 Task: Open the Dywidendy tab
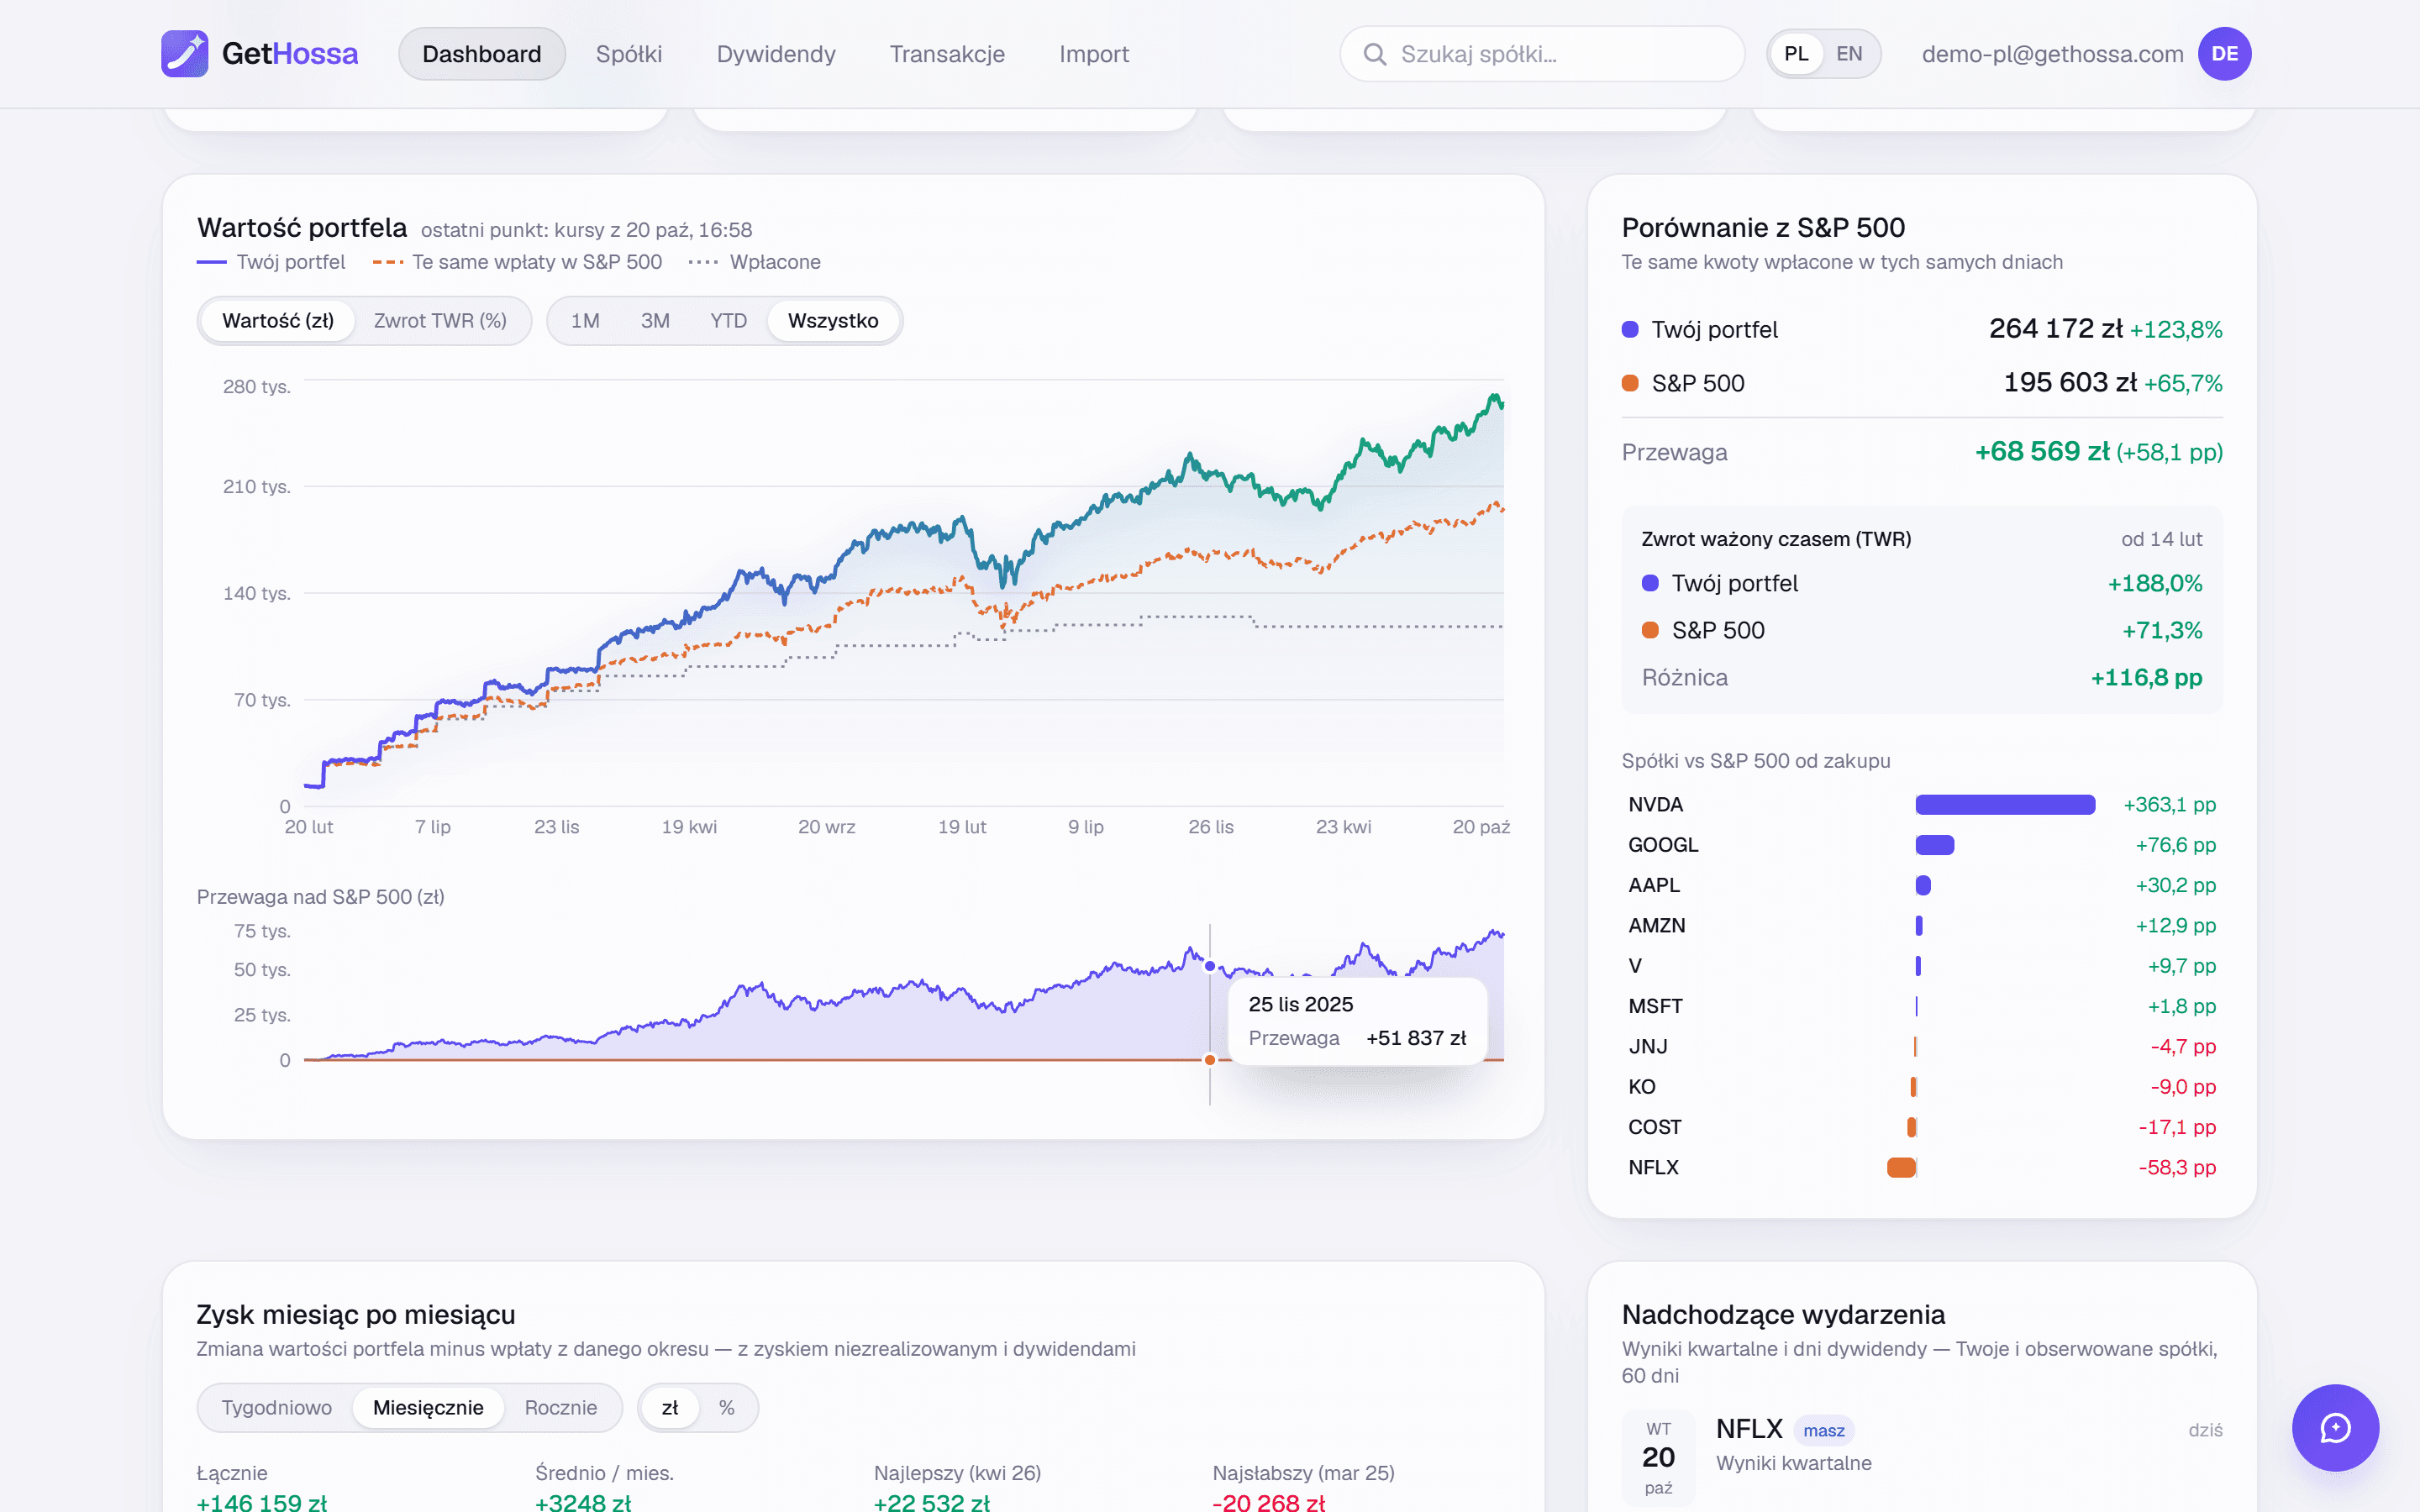coord(776,54)
